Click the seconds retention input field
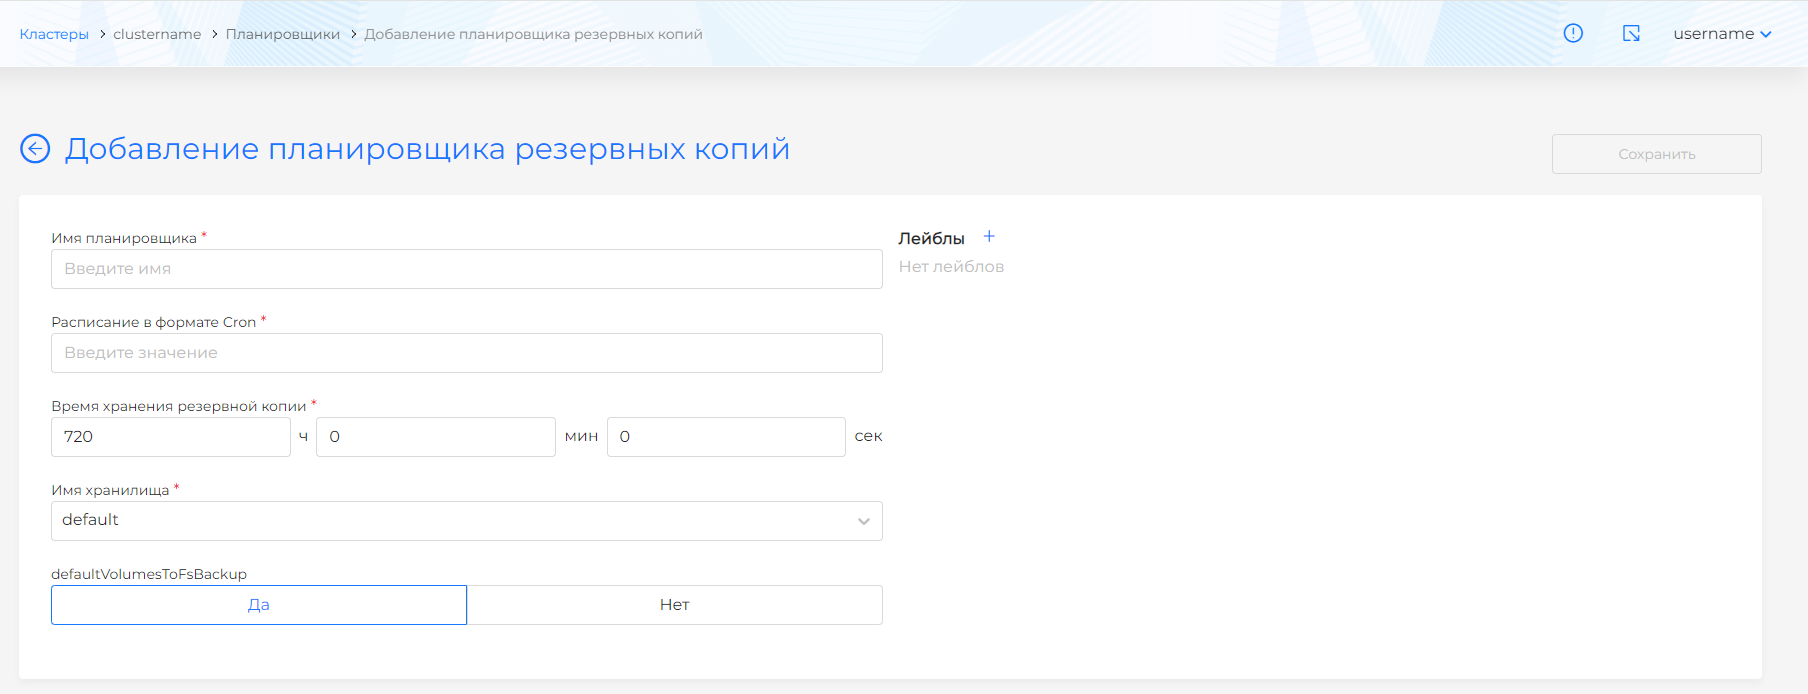The height and width of the screenshot is (694, 1808). (x=725, y=437)
